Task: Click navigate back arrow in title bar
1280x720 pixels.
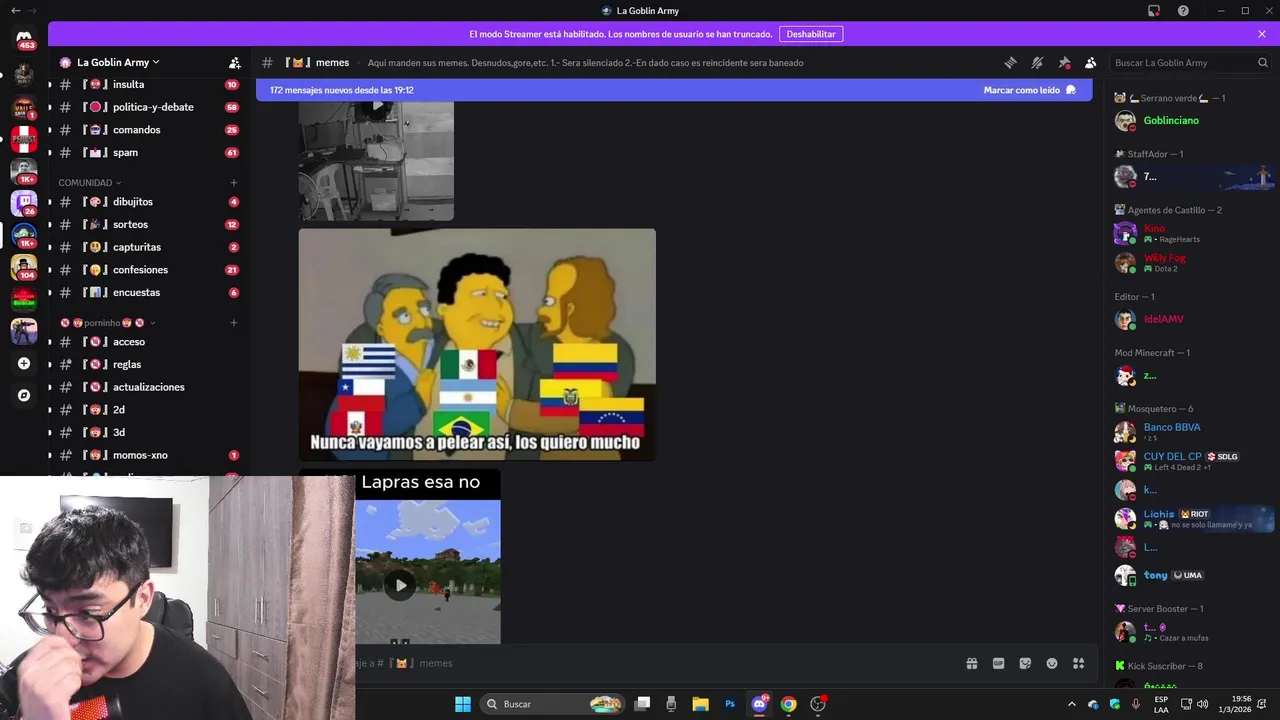Action: point(15,10)
